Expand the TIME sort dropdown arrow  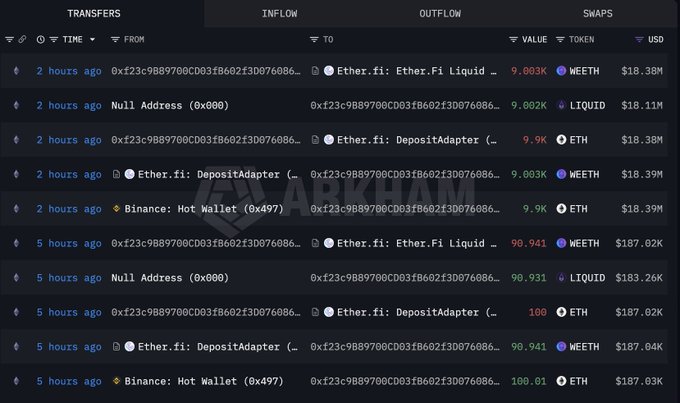pos(92,39)
